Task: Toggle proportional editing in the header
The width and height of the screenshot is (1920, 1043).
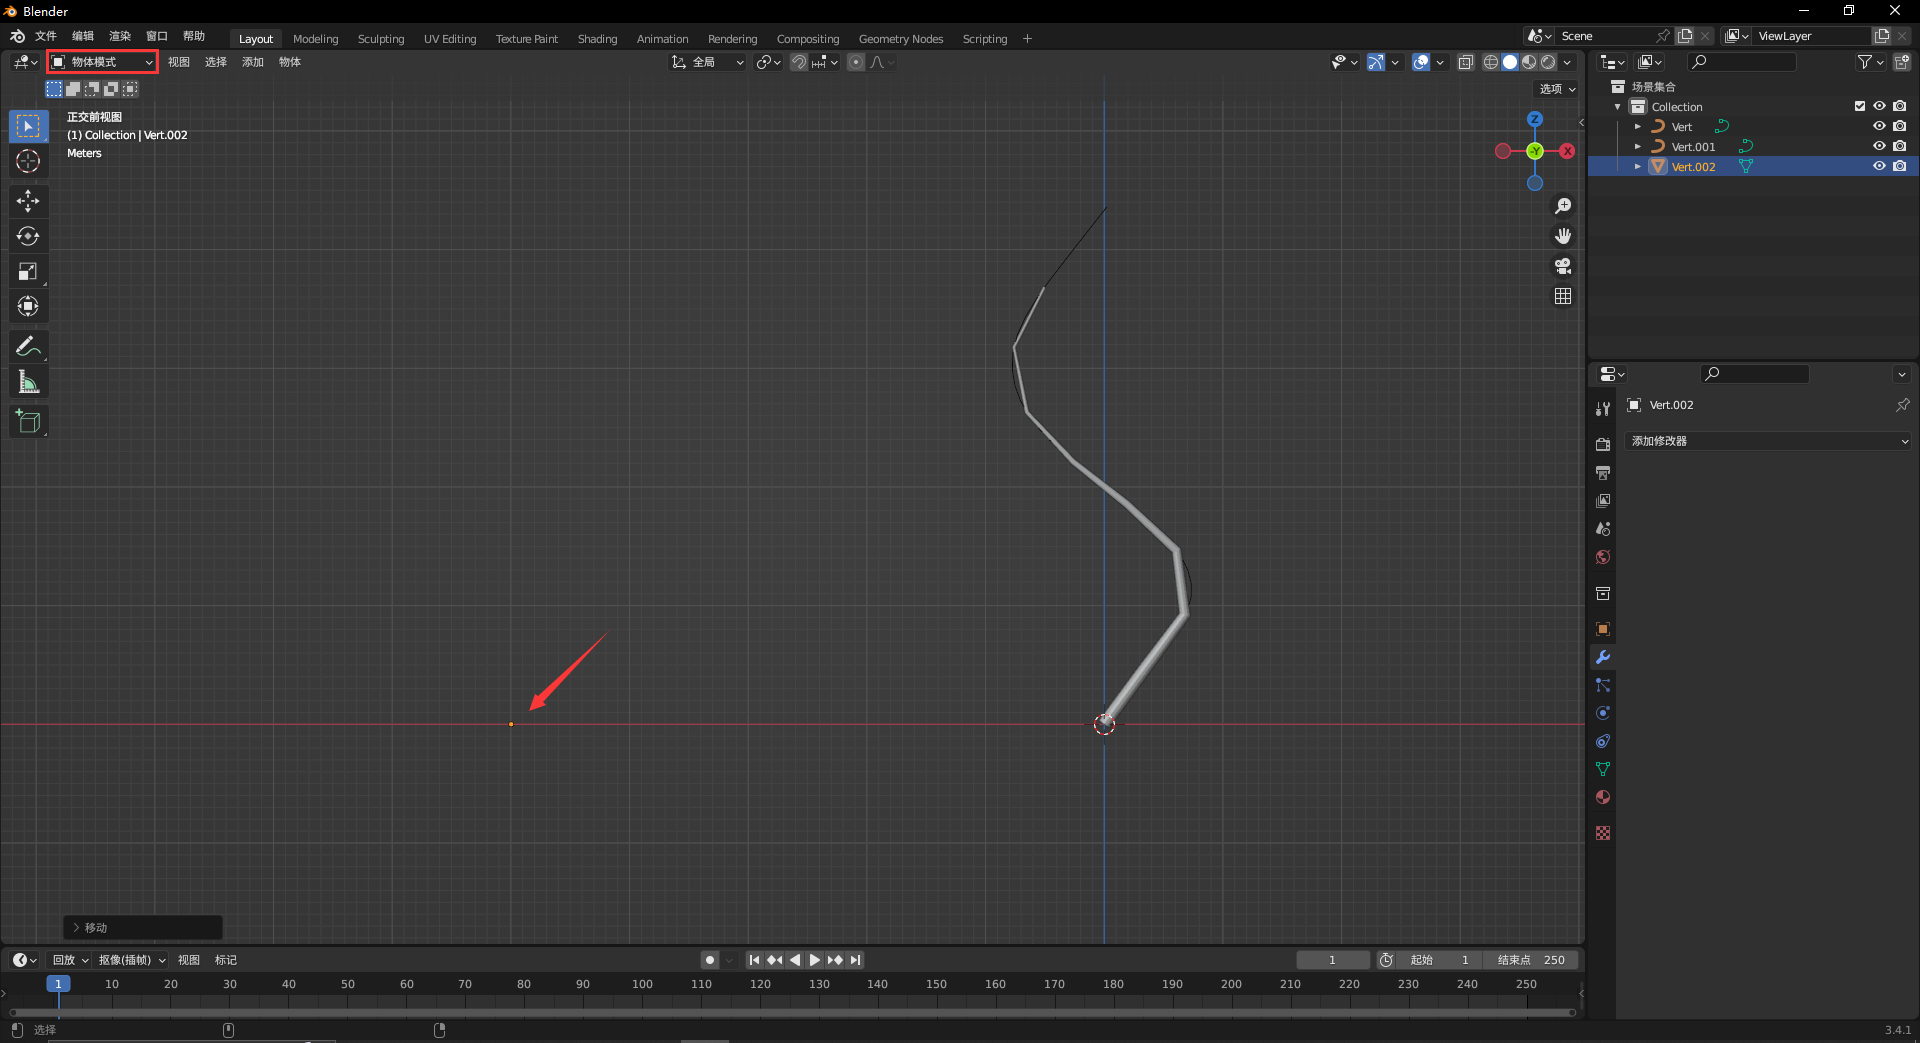Action: pyautogui.click(x=856, y=62)
